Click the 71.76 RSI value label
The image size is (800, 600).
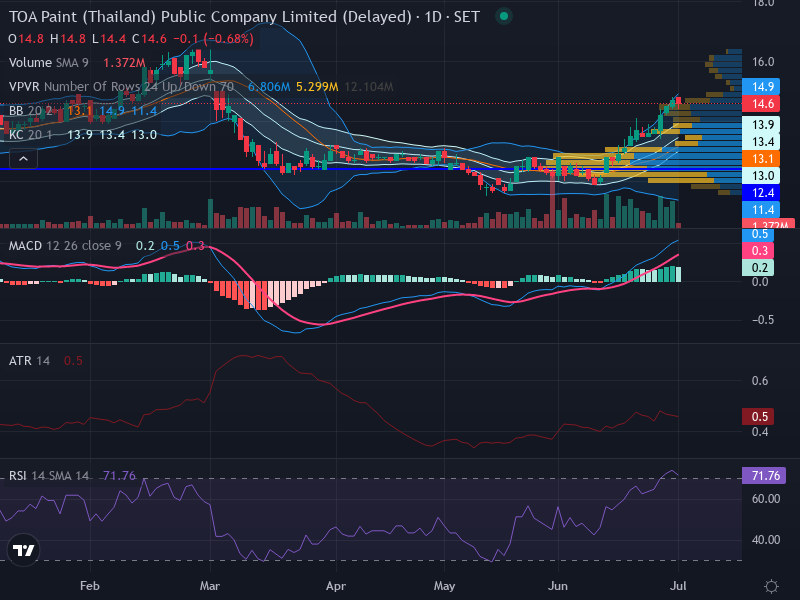coord(764,476)
